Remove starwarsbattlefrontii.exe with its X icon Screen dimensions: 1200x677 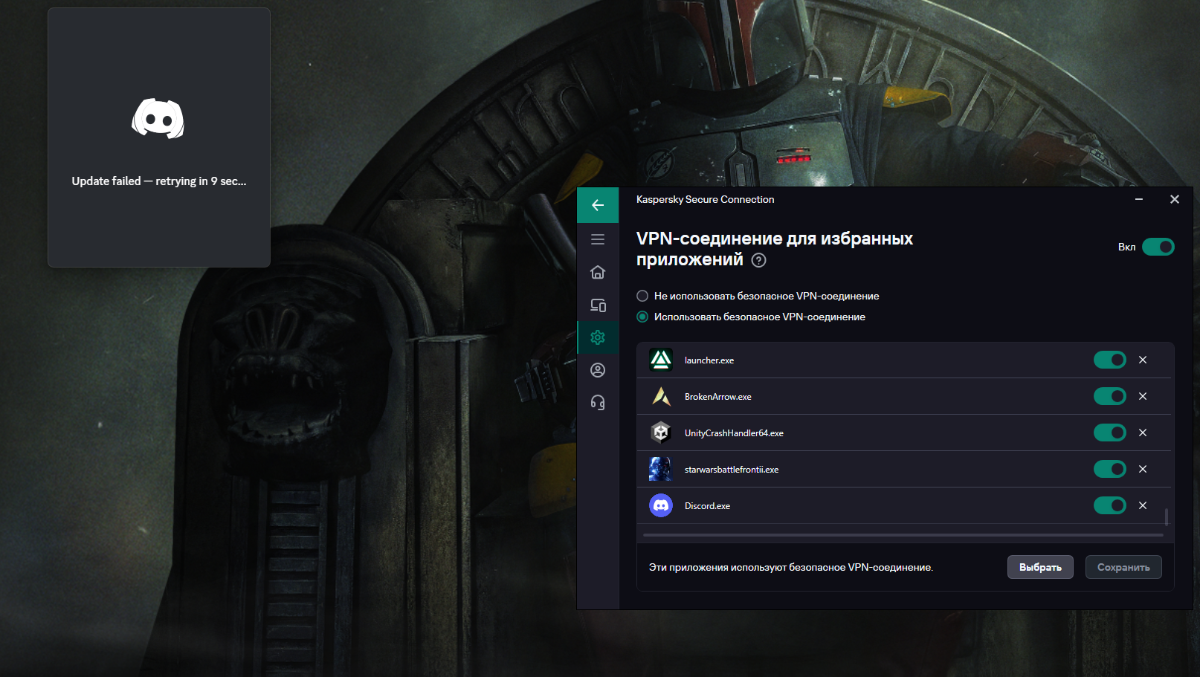point(1143,469)
